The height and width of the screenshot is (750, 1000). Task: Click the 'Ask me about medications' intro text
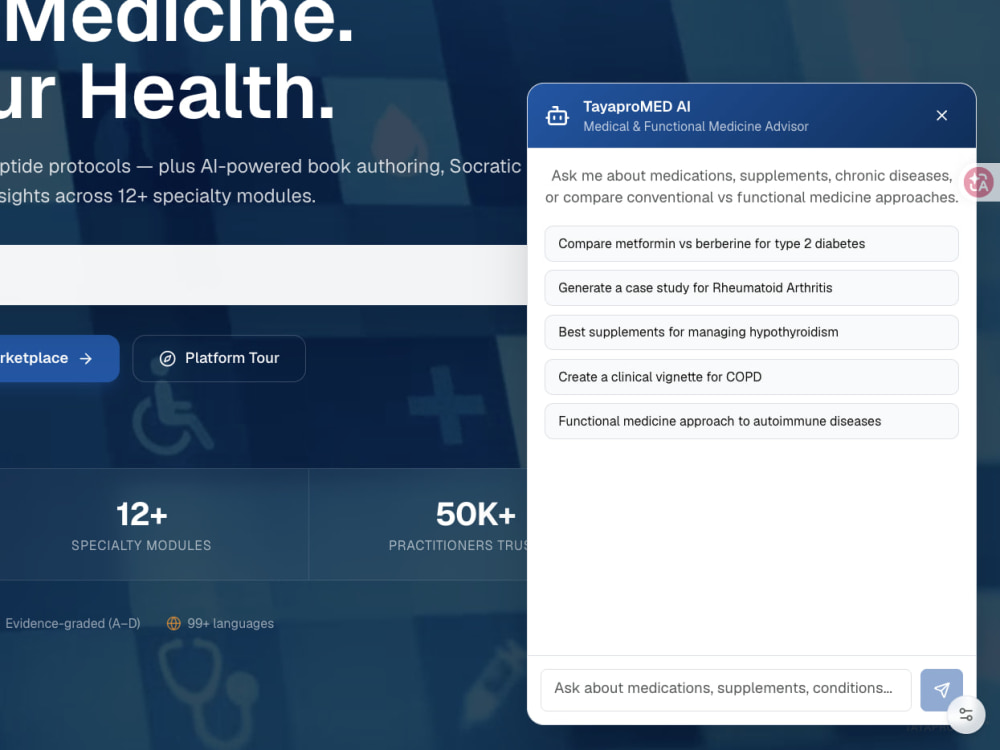coord(751,186)
